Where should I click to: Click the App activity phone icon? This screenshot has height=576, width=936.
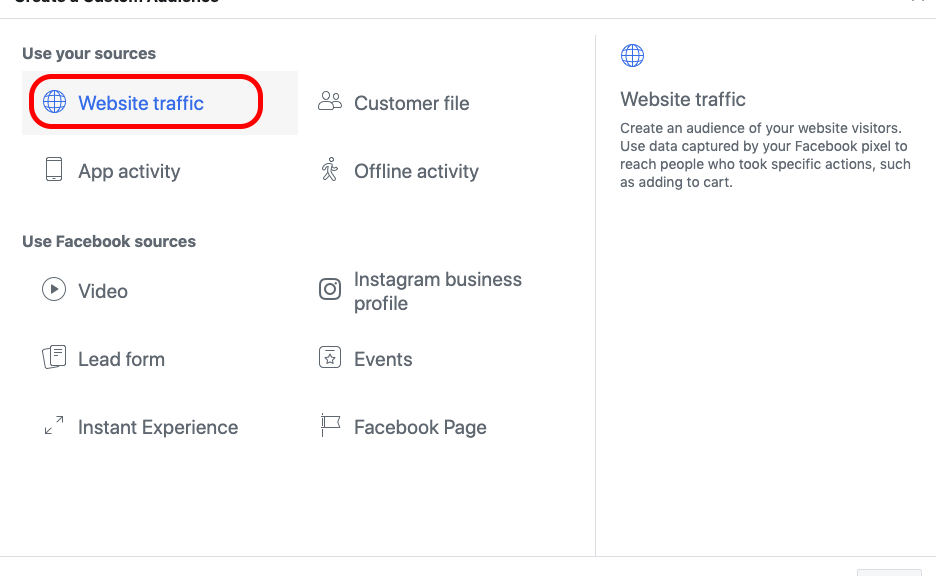coord(54,170)
